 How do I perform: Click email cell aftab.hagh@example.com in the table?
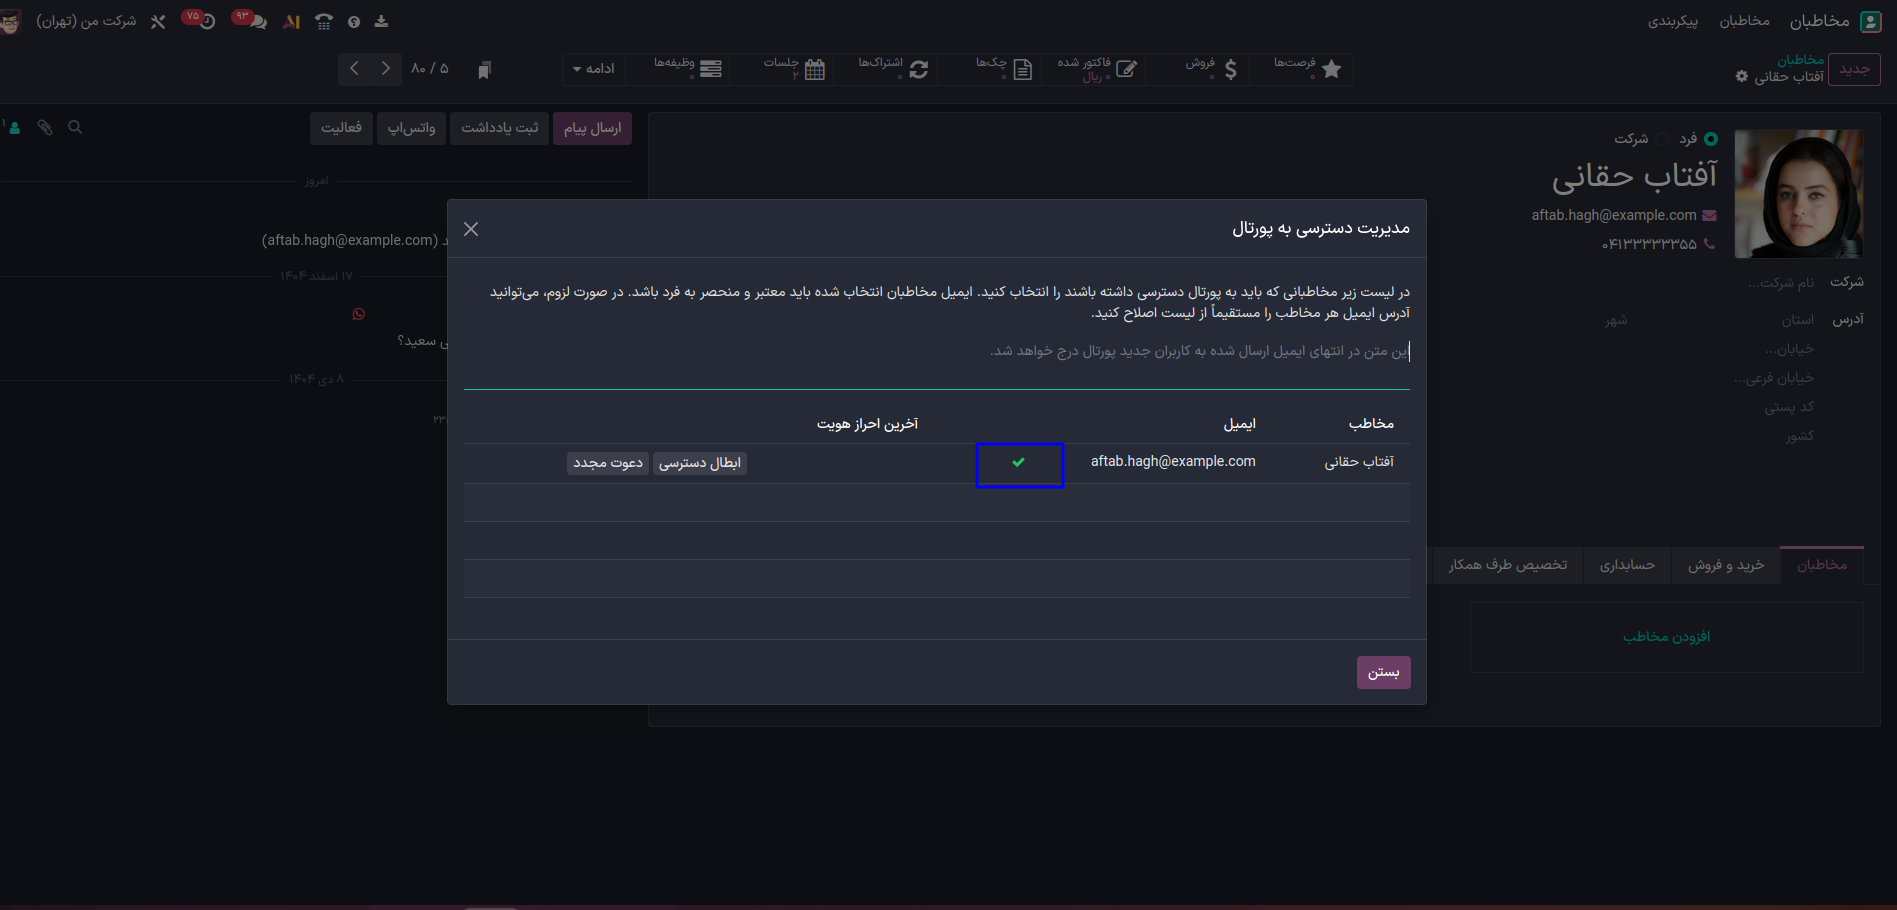click(x=1173, y=461)
